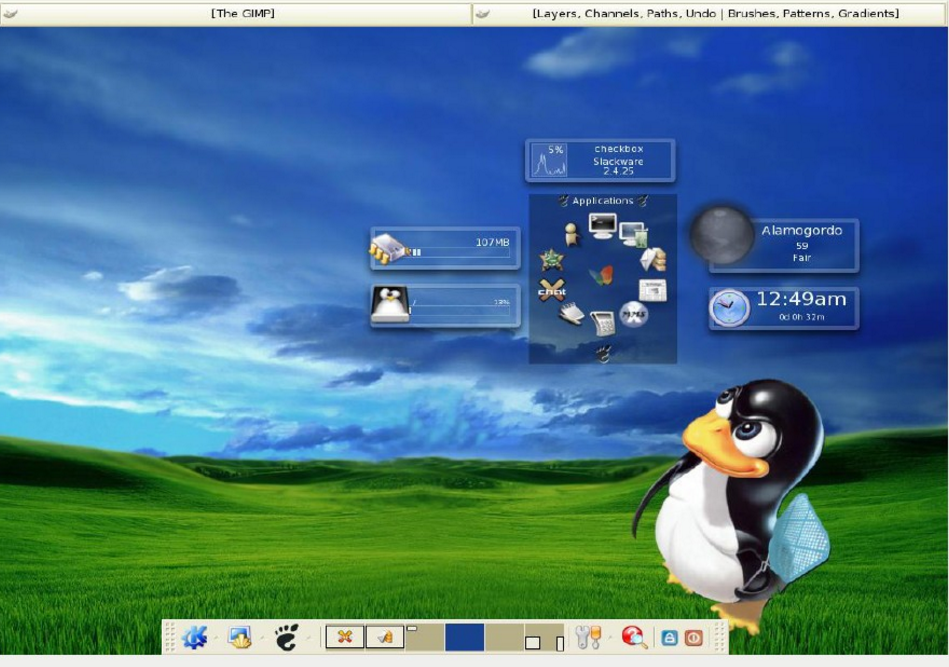This screenshot has height=667, width=949.
Task: Click the analog clock icon
Action: (730, 308)
